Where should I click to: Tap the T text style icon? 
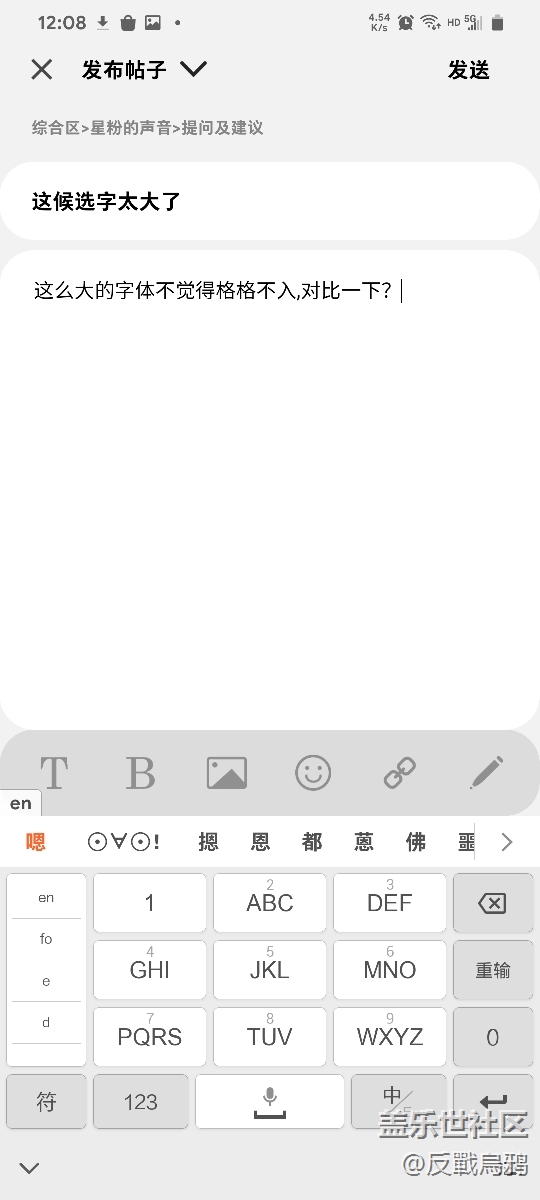point(53,773)
